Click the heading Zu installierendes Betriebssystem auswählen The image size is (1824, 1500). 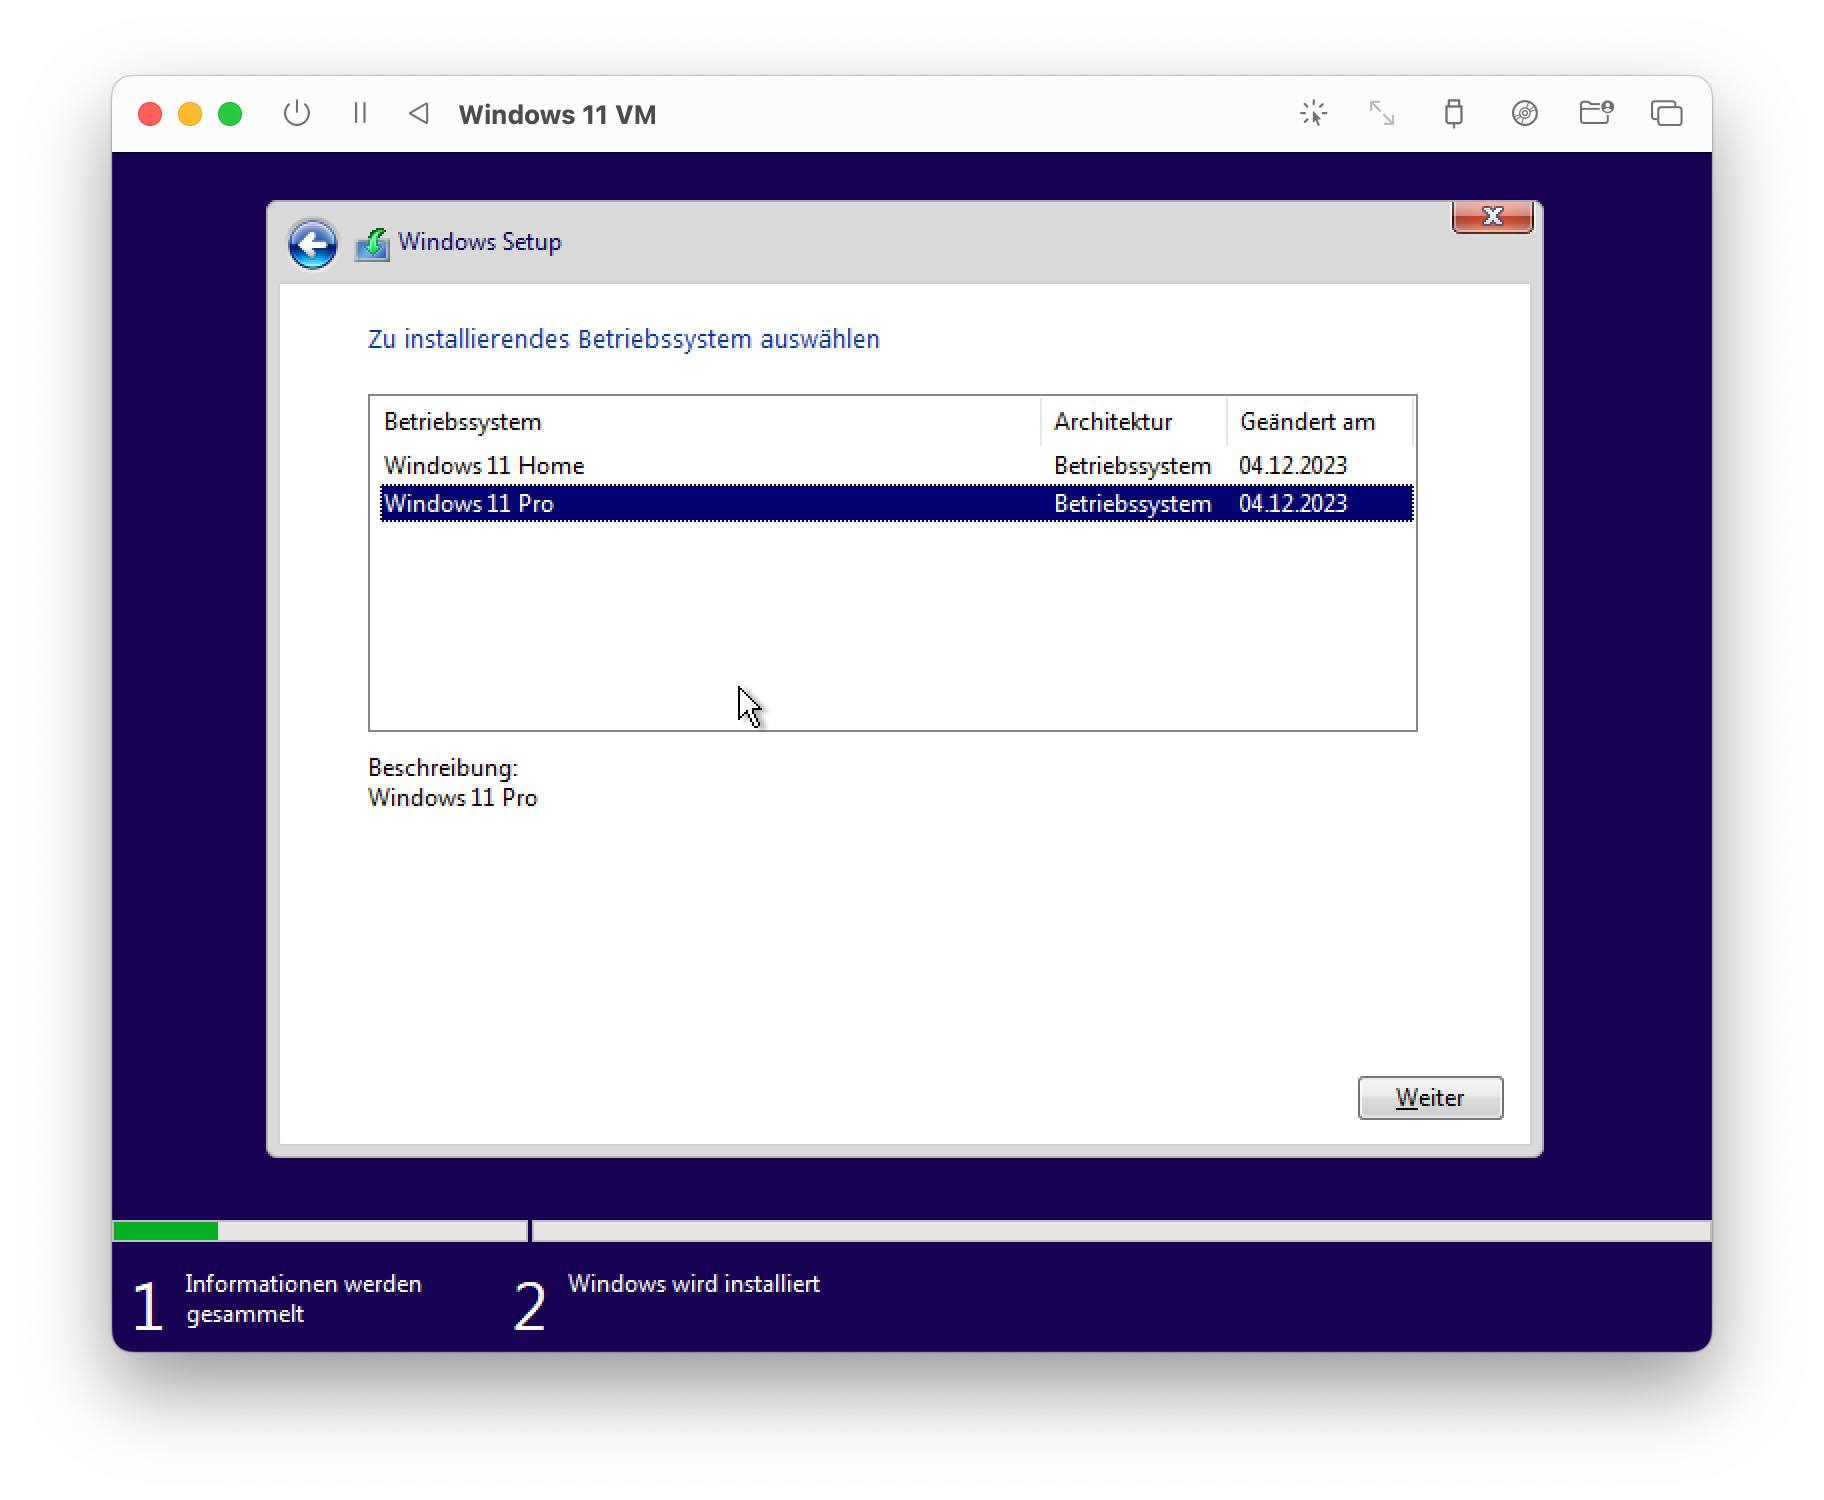pyautogui.click(x=624, y=340)
